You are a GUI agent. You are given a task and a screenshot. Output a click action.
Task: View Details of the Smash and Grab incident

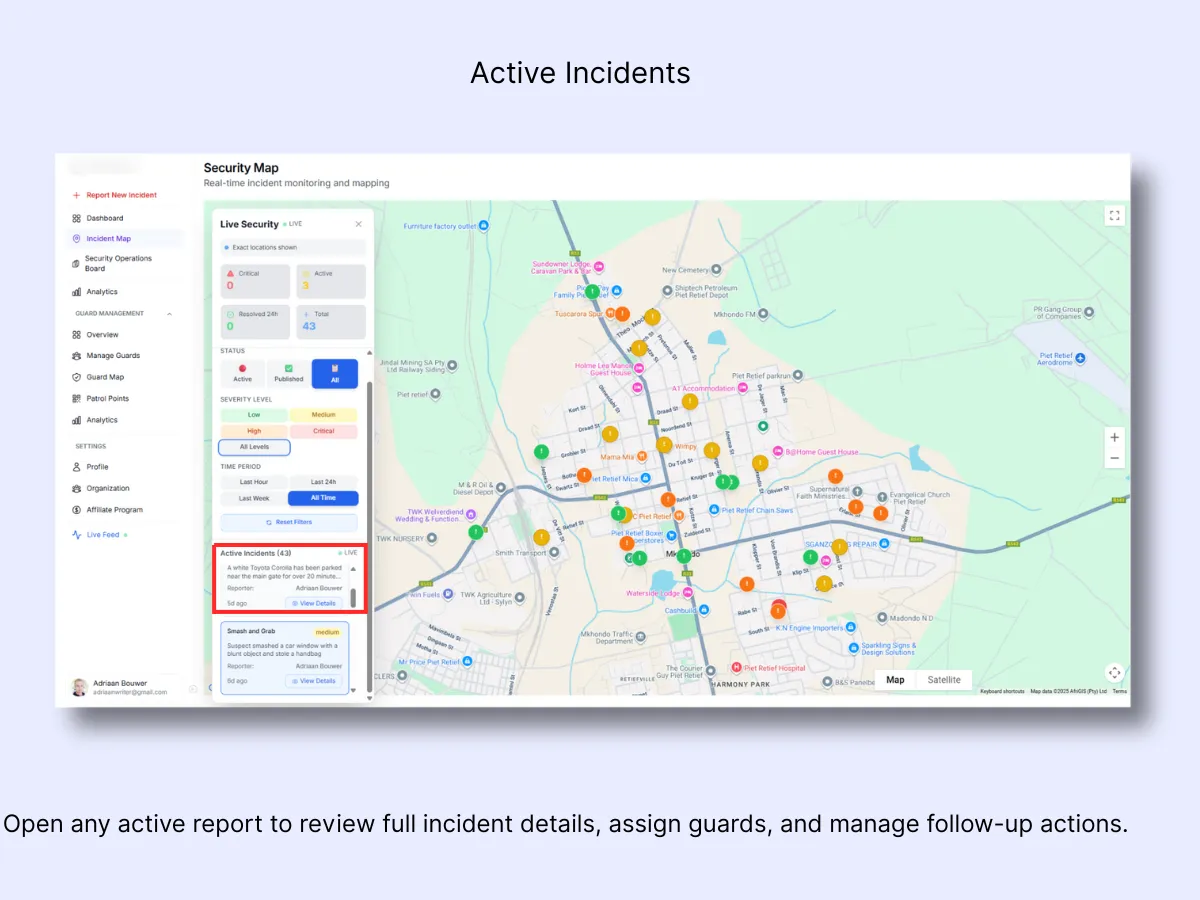316,681
